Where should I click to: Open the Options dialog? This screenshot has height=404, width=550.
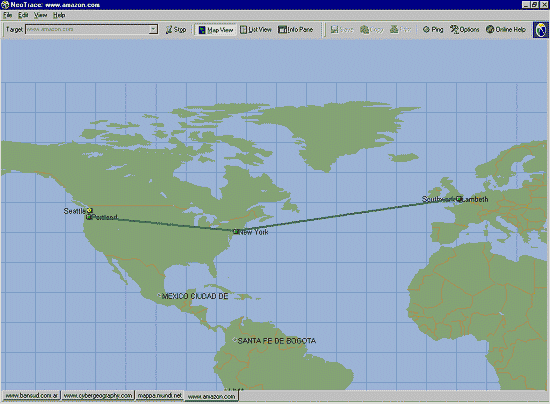465,30
